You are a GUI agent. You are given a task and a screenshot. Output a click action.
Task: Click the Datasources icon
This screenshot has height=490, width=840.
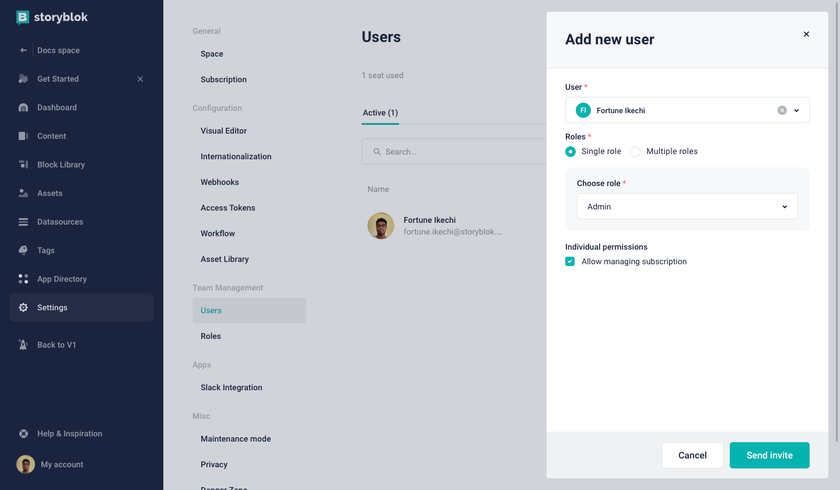coord(23,222)
